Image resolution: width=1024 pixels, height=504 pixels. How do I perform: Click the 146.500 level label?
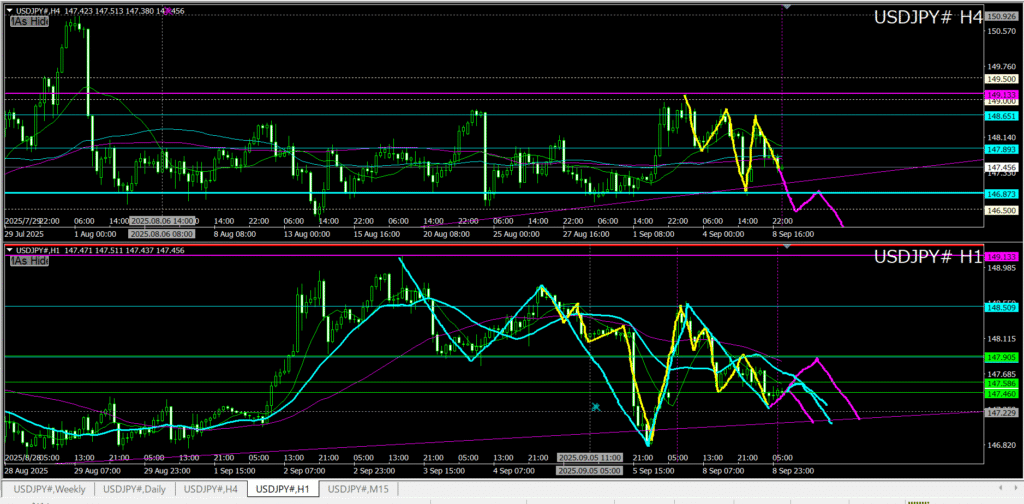coord(1001,210)
